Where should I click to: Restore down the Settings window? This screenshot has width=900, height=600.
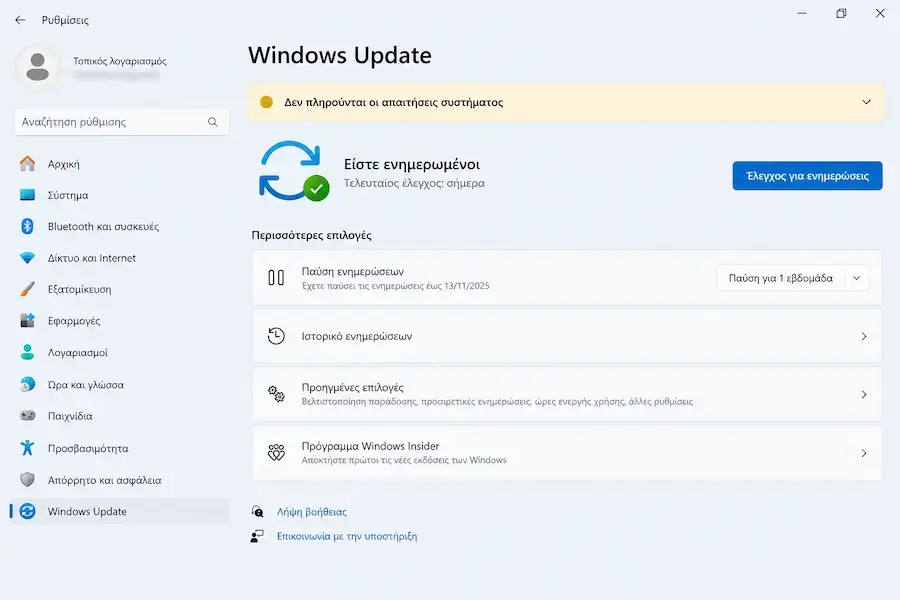click(841, 13)
